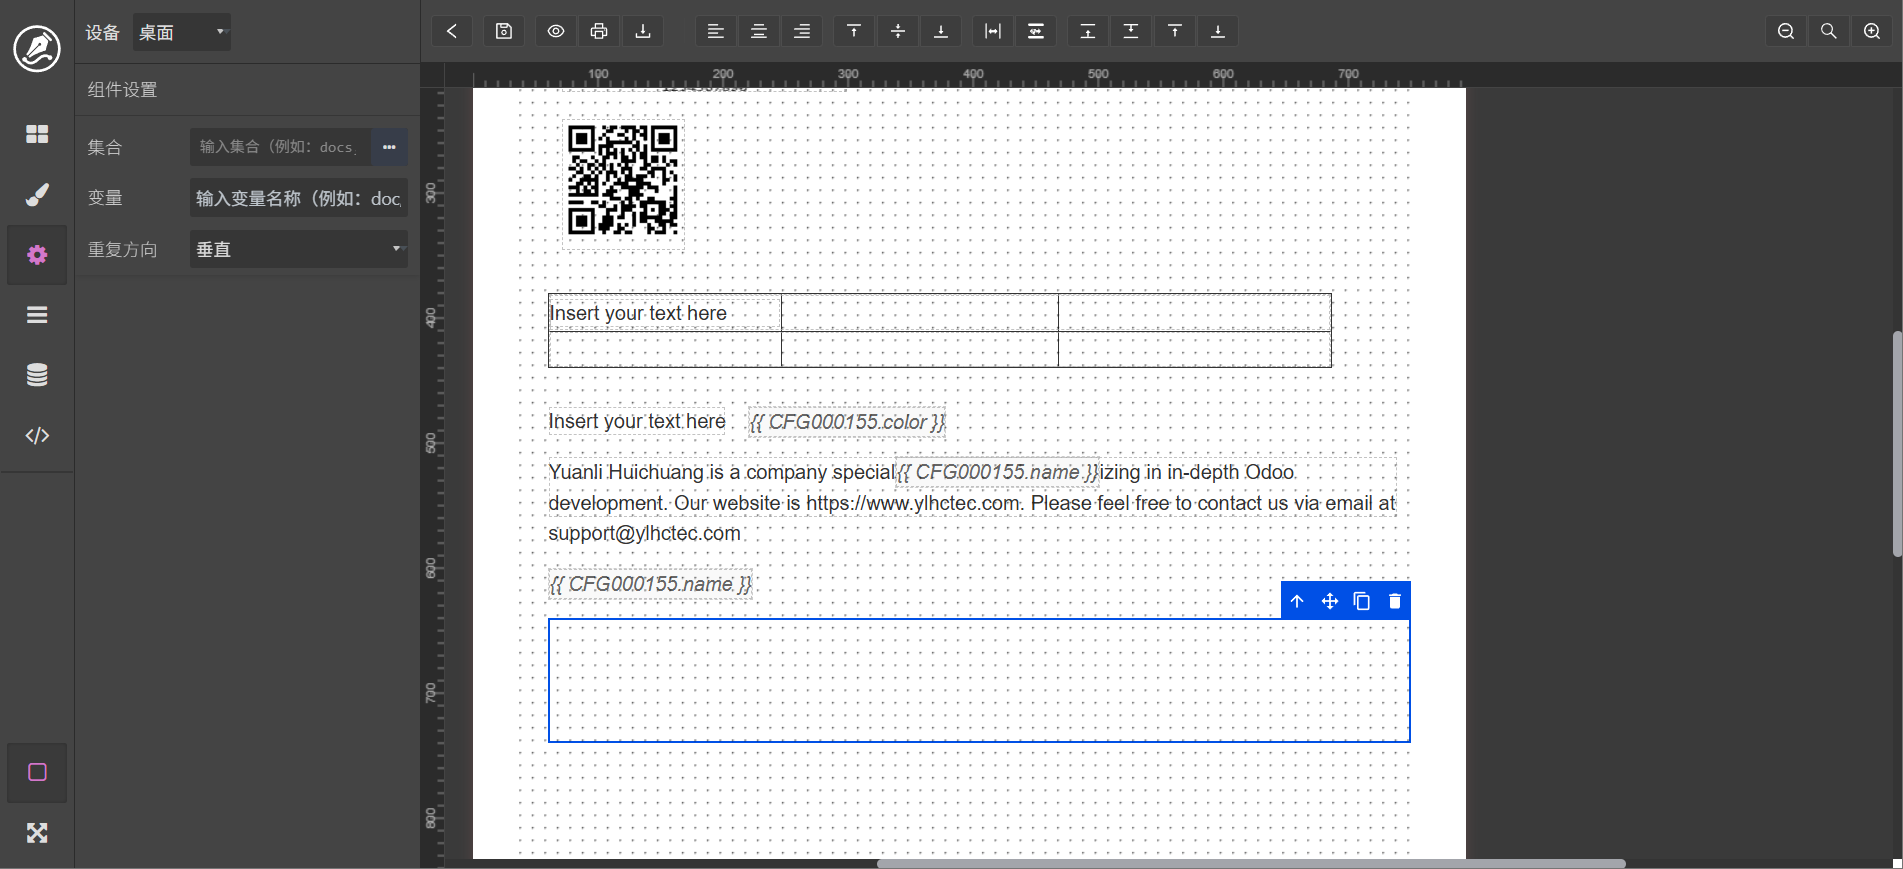Open the 设备 device dropdown
Screen dimensions: 1903x869
(182, 32)
